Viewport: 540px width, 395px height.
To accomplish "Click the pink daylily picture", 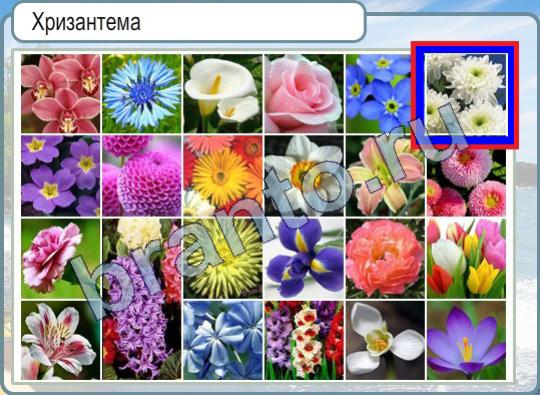I will 385,176.
